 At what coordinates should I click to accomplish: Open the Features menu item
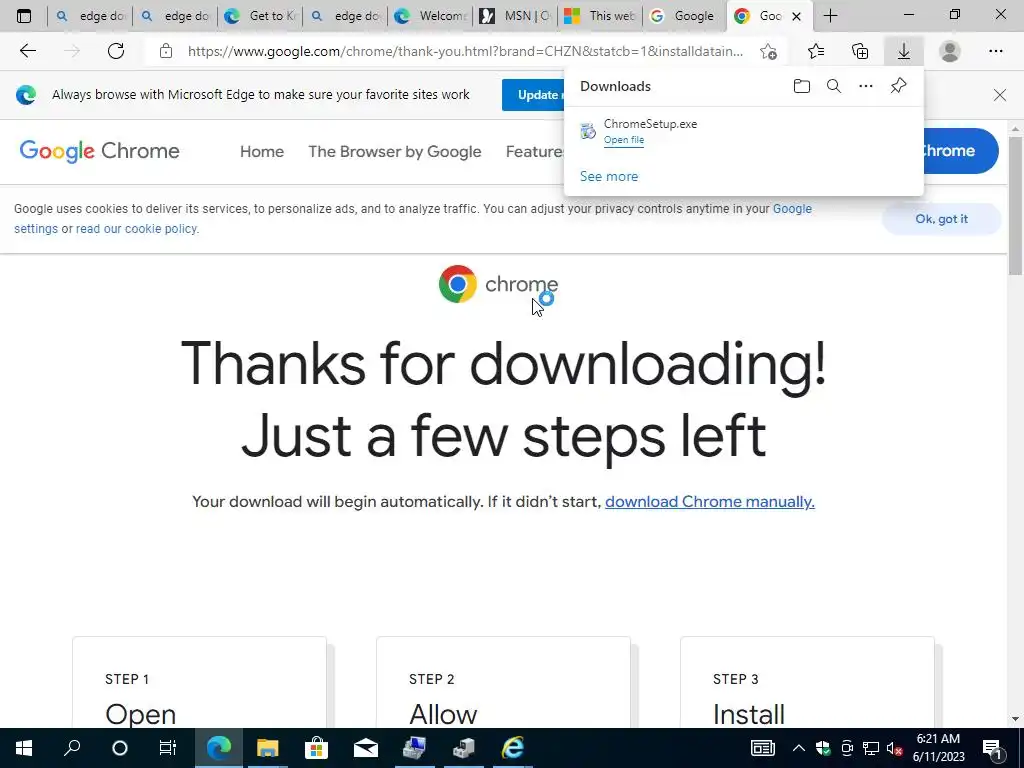[x=534, y=152]
